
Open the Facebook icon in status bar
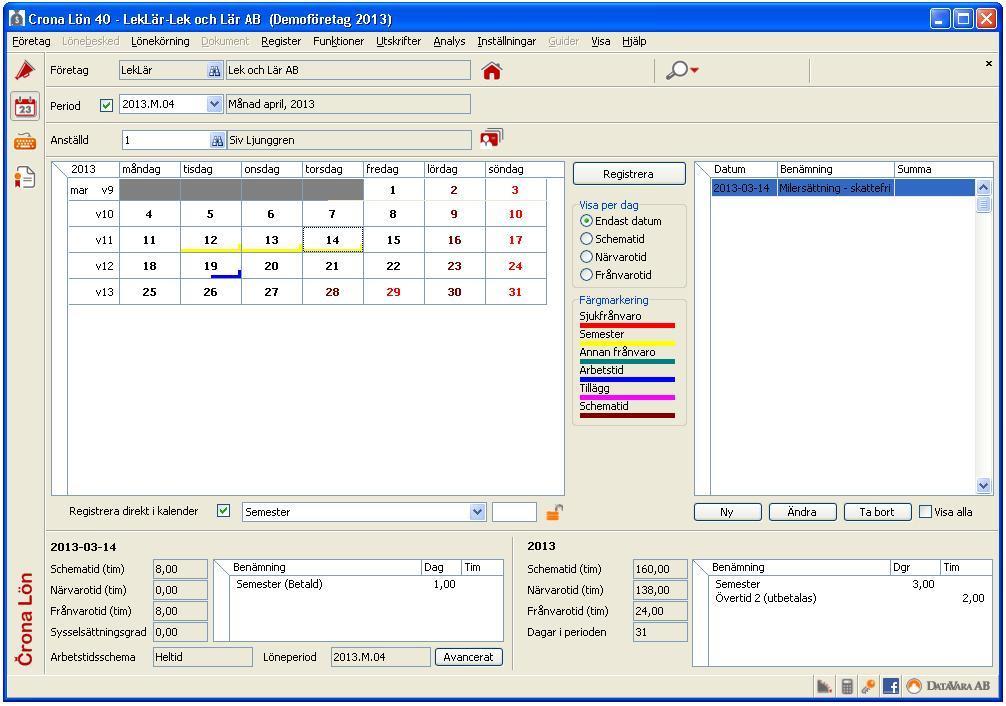[891, 686]
